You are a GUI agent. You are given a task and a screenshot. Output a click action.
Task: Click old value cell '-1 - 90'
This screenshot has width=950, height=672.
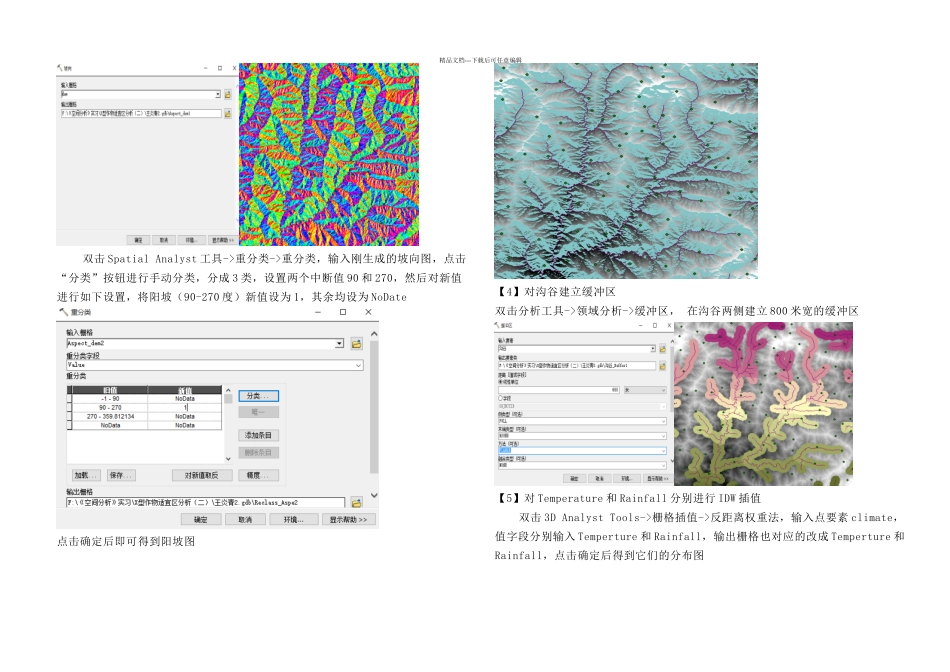110,399
